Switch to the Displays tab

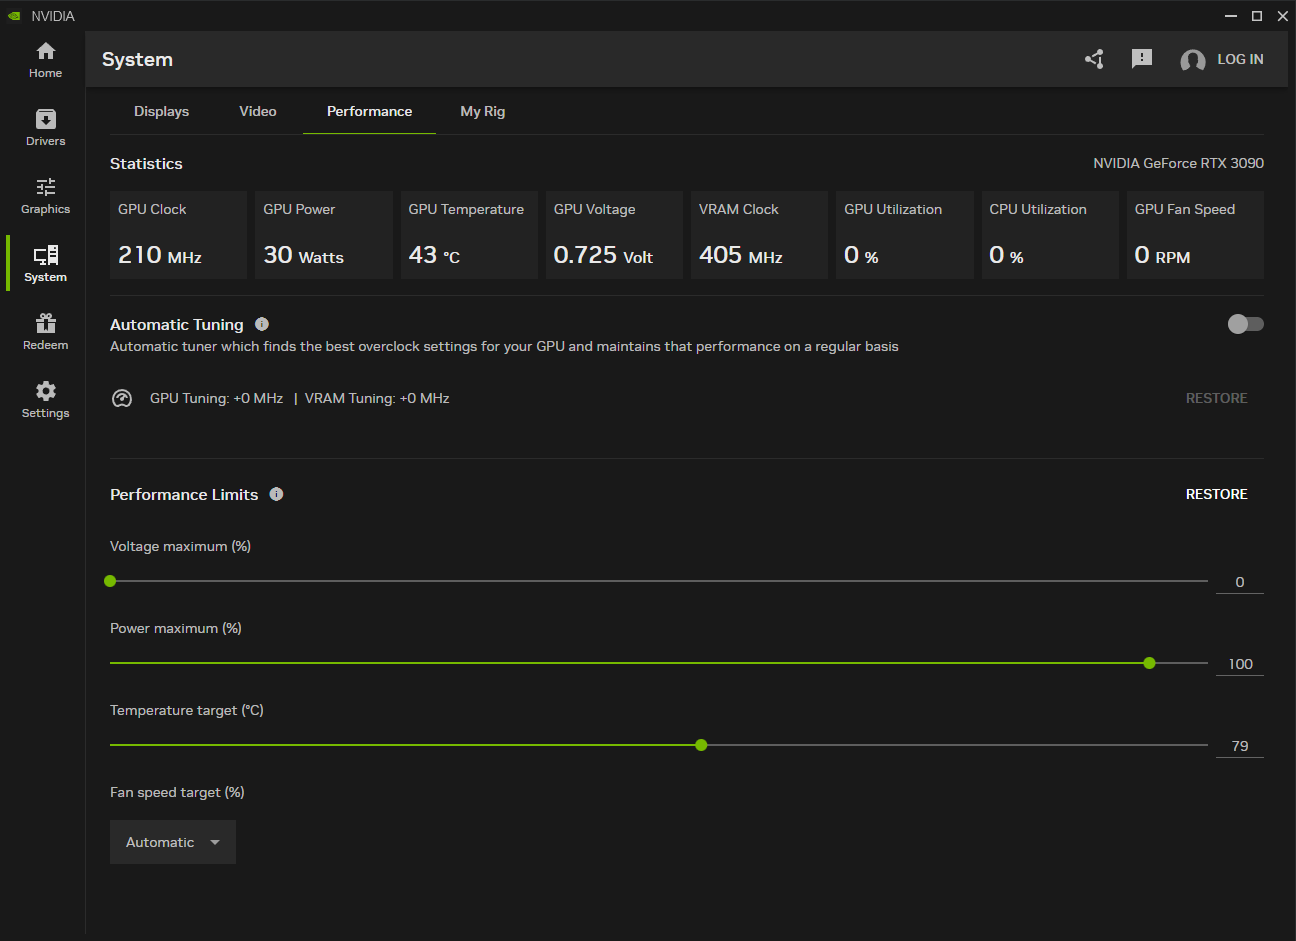click(x=161, y=111)
